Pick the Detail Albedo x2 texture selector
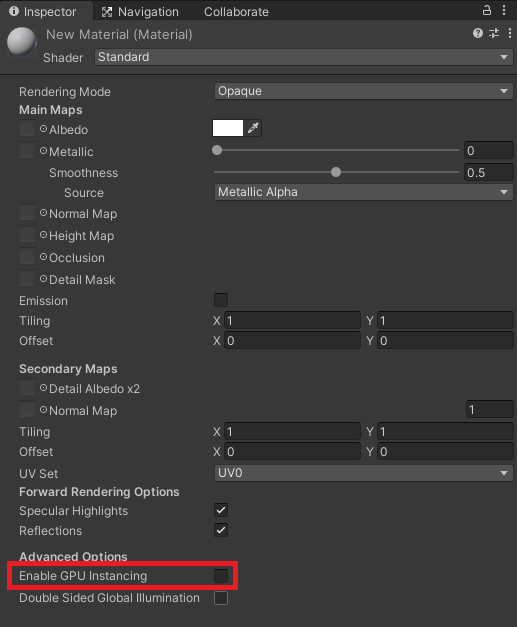The width and height of the screenshot is (517, 627). tap(44, 388)
